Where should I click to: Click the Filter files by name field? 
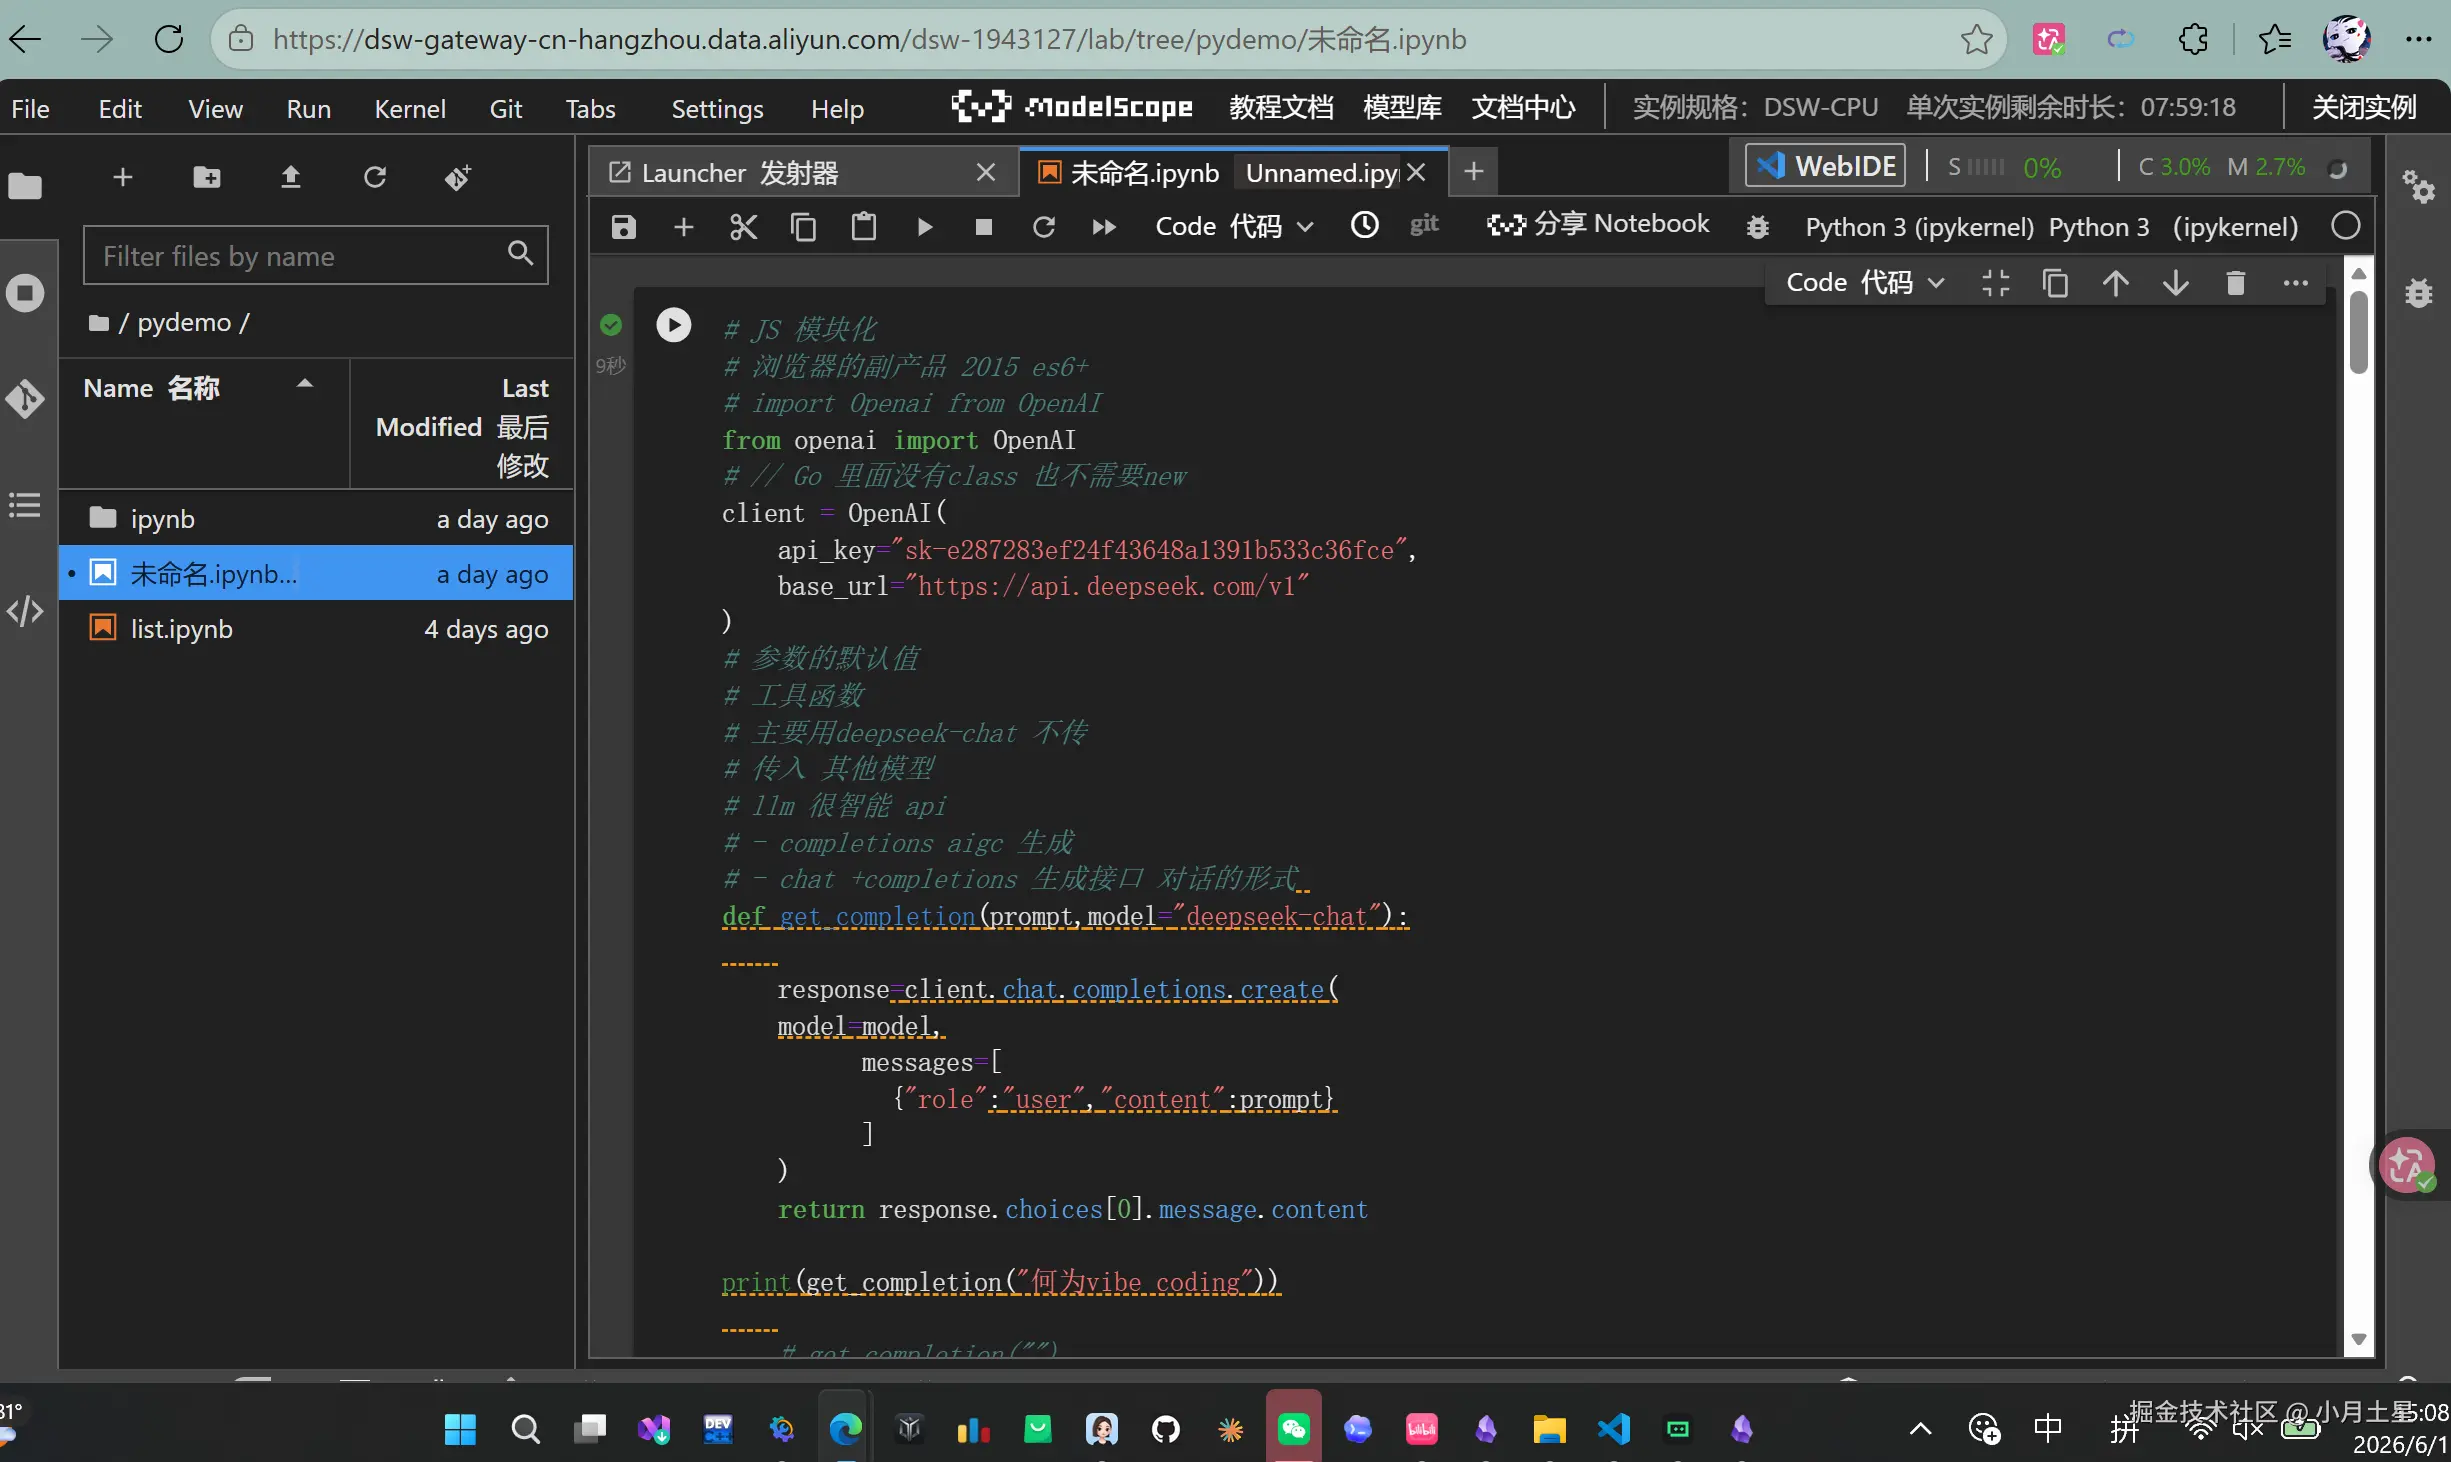point(316,256)
